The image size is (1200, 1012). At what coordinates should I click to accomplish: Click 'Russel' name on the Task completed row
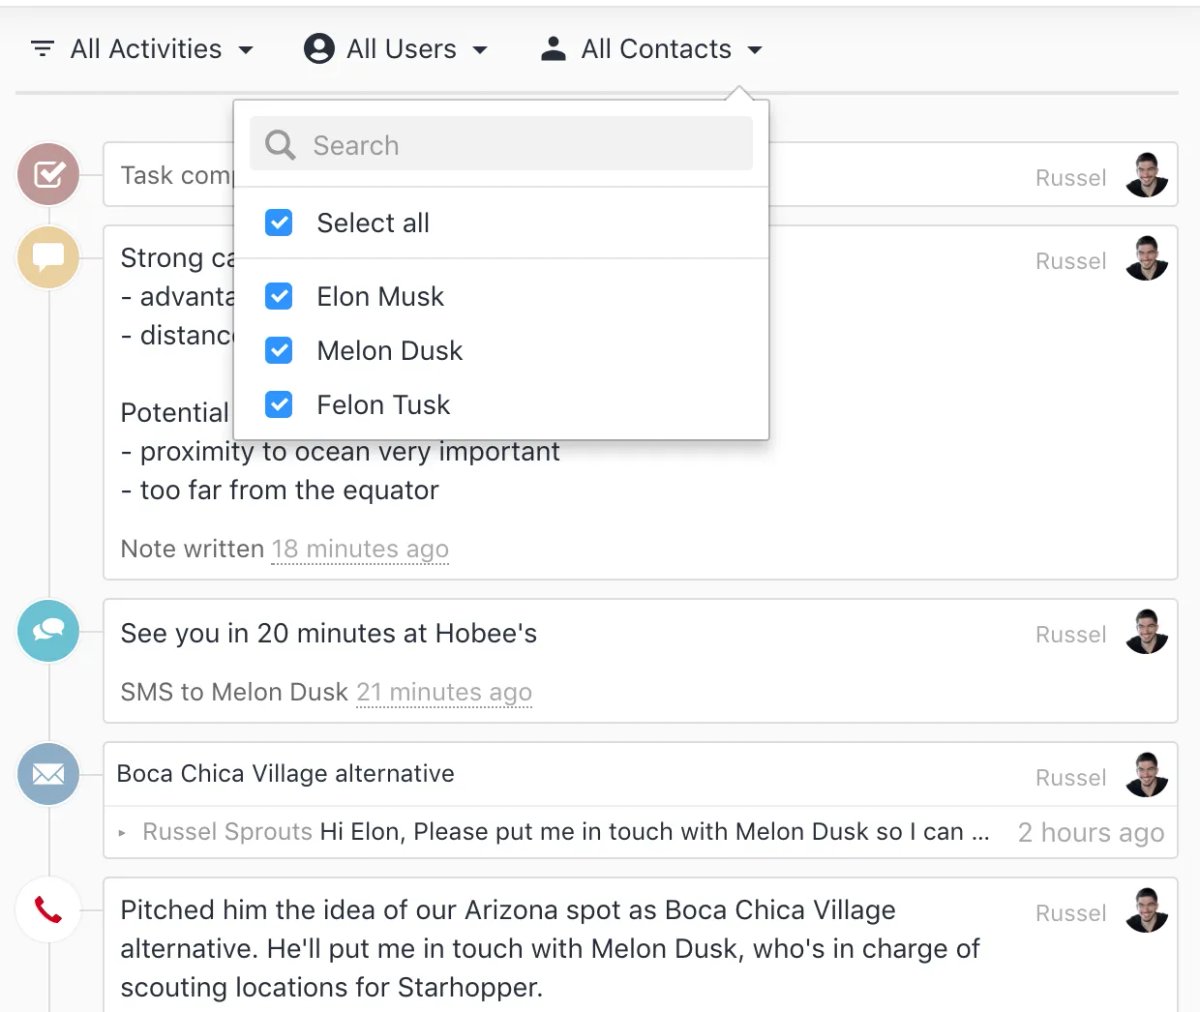1071,178
